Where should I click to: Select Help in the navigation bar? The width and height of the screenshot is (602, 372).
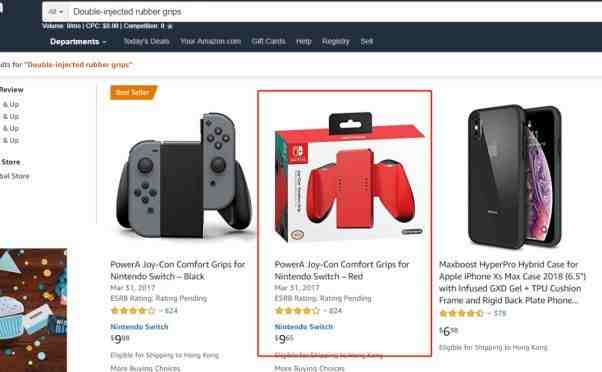304,41
